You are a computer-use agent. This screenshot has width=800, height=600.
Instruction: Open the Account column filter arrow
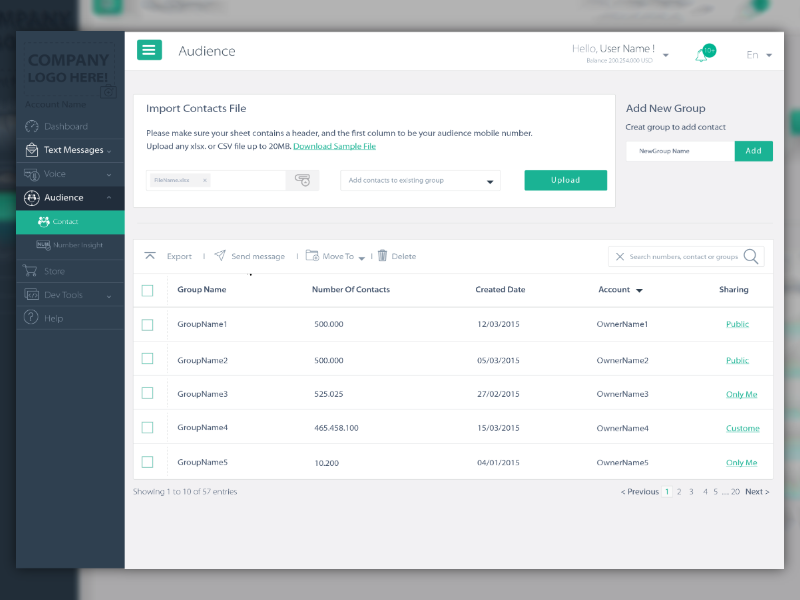[639, 290]
